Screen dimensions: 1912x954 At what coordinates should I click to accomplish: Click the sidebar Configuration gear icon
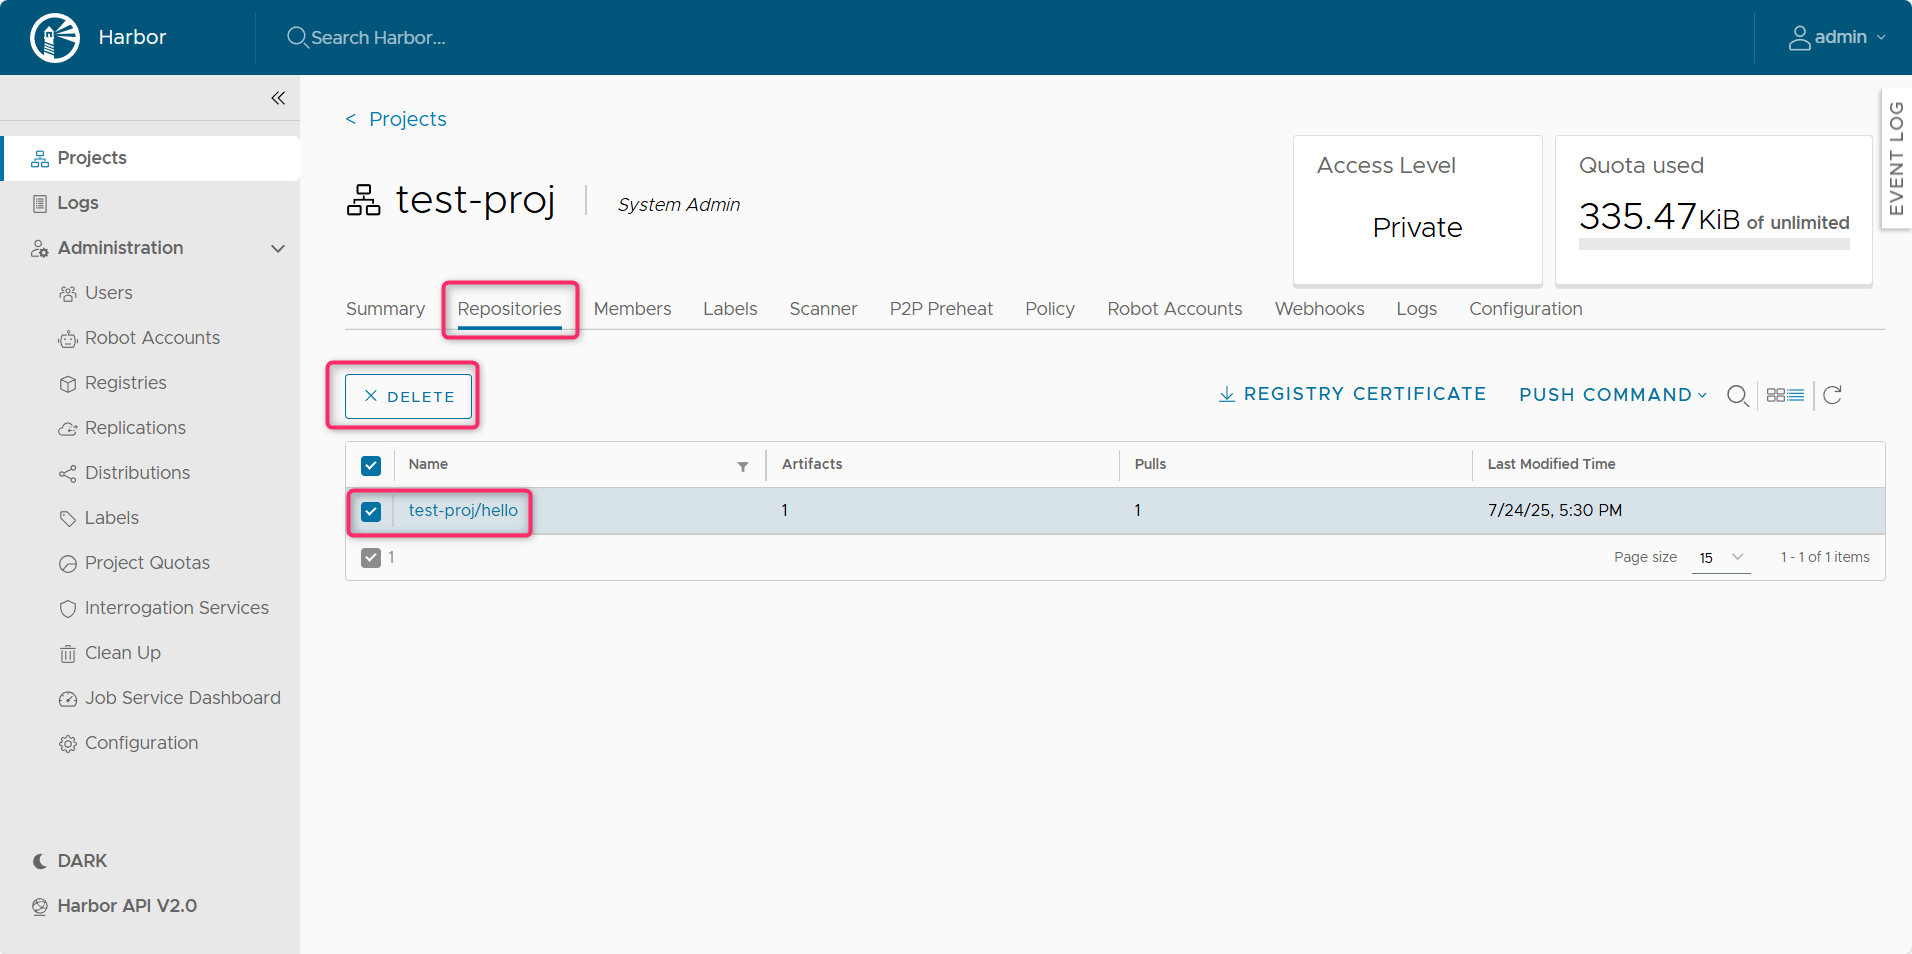pos(68,744)
